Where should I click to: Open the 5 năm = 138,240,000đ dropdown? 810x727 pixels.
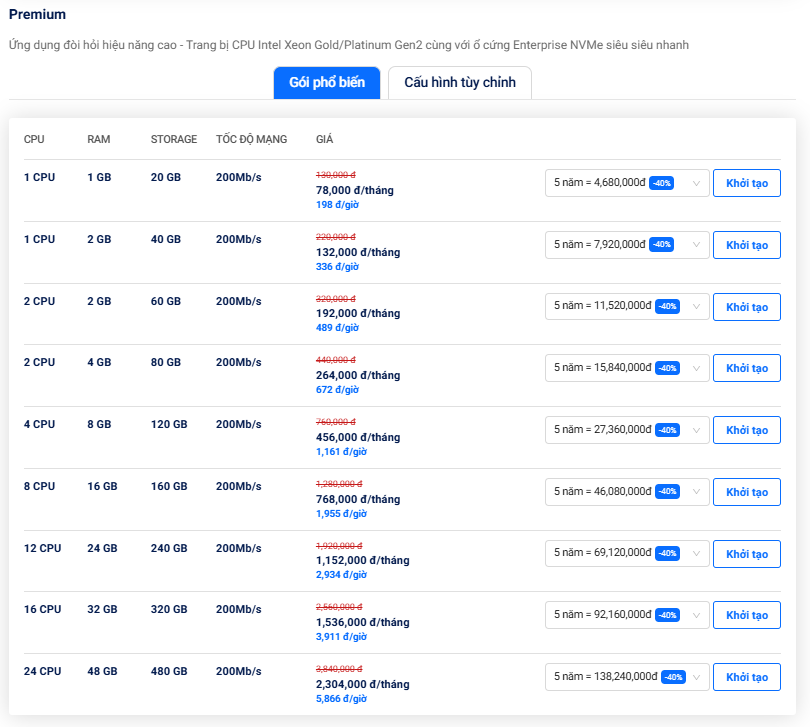(x=627, y=677)
